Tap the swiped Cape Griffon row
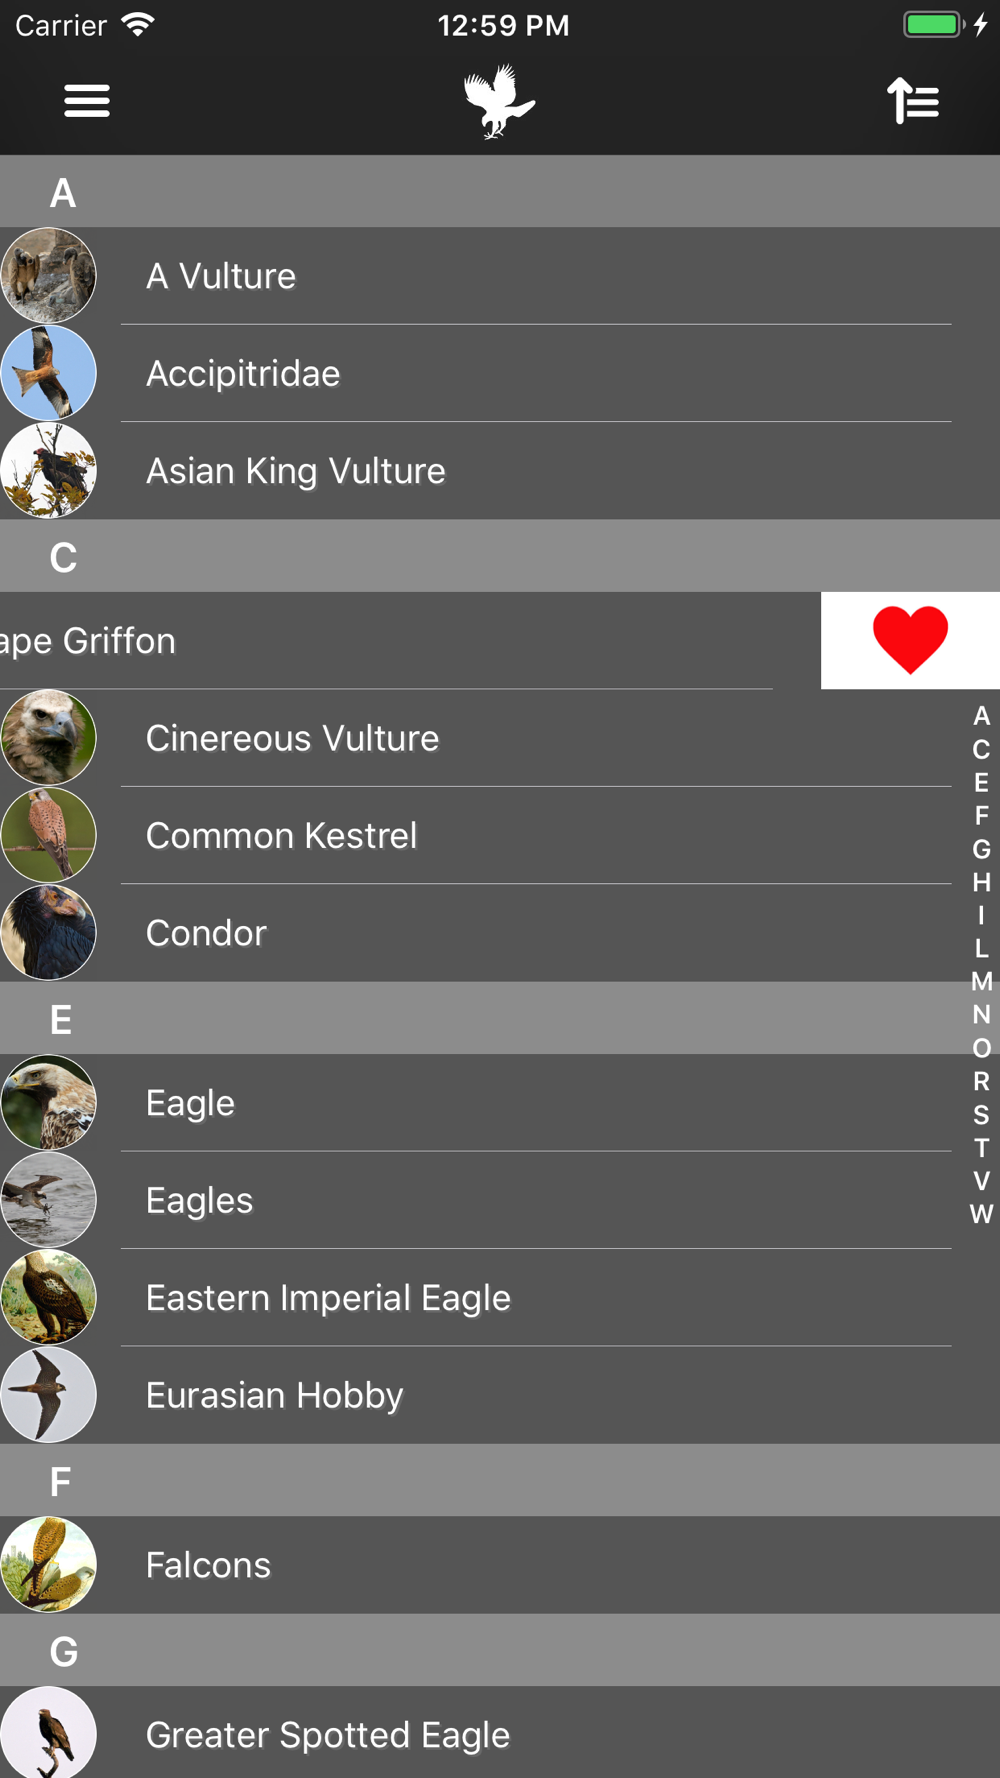 [410, 640]
